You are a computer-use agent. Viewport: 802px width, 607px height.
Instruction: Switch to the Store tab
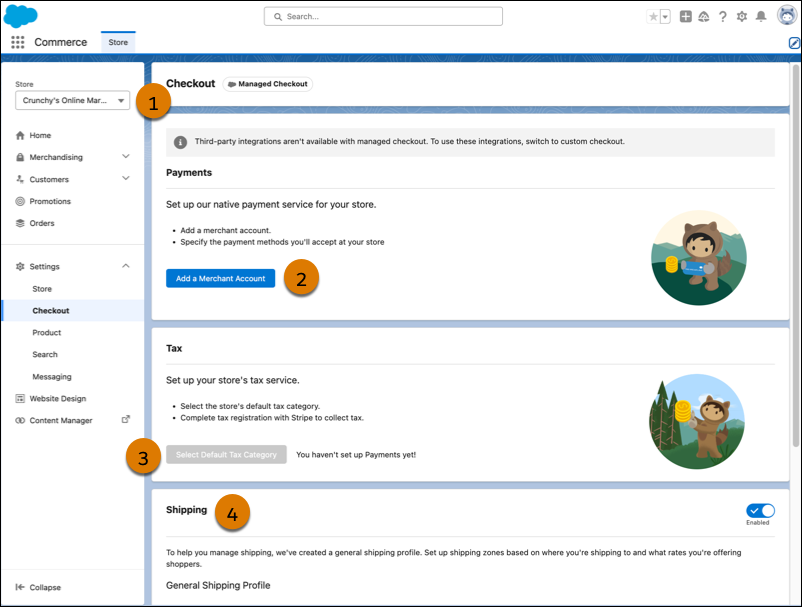click(x=118, y=42)
